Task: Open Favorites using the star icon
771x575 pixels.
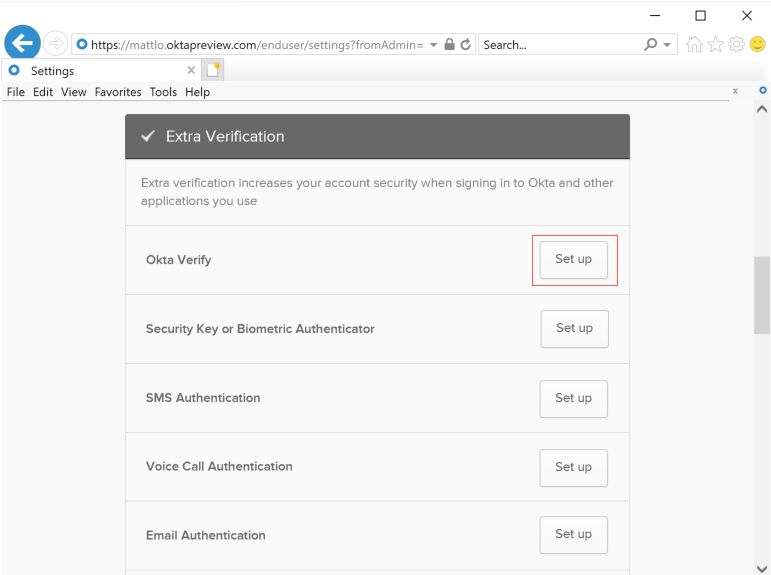Action: tap(716, 45)
